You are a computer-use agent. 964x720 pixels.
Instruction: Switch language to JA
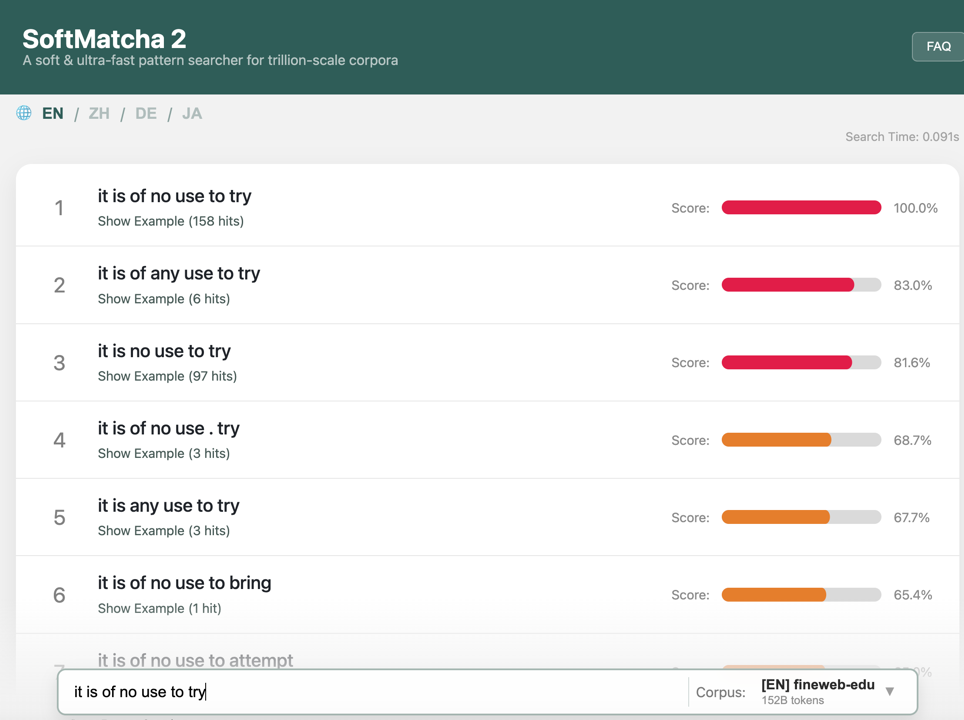[x=192, y=113]
